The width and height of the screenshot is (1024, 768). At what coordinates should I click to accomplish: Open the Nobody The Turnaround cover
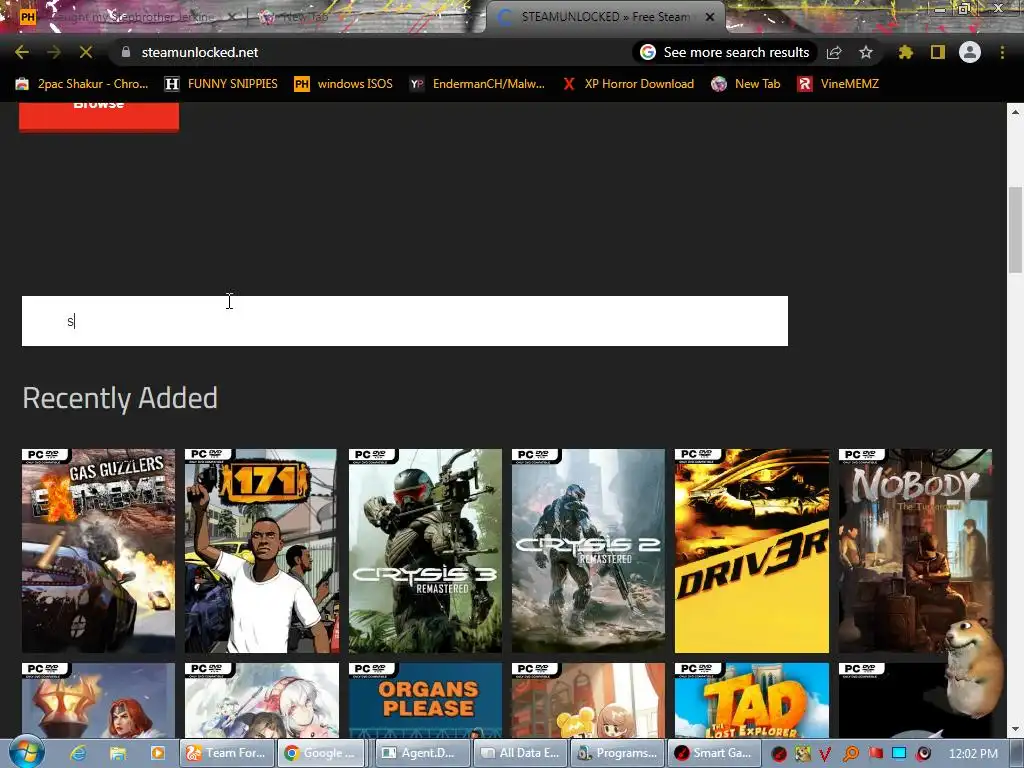pos(915,551)
